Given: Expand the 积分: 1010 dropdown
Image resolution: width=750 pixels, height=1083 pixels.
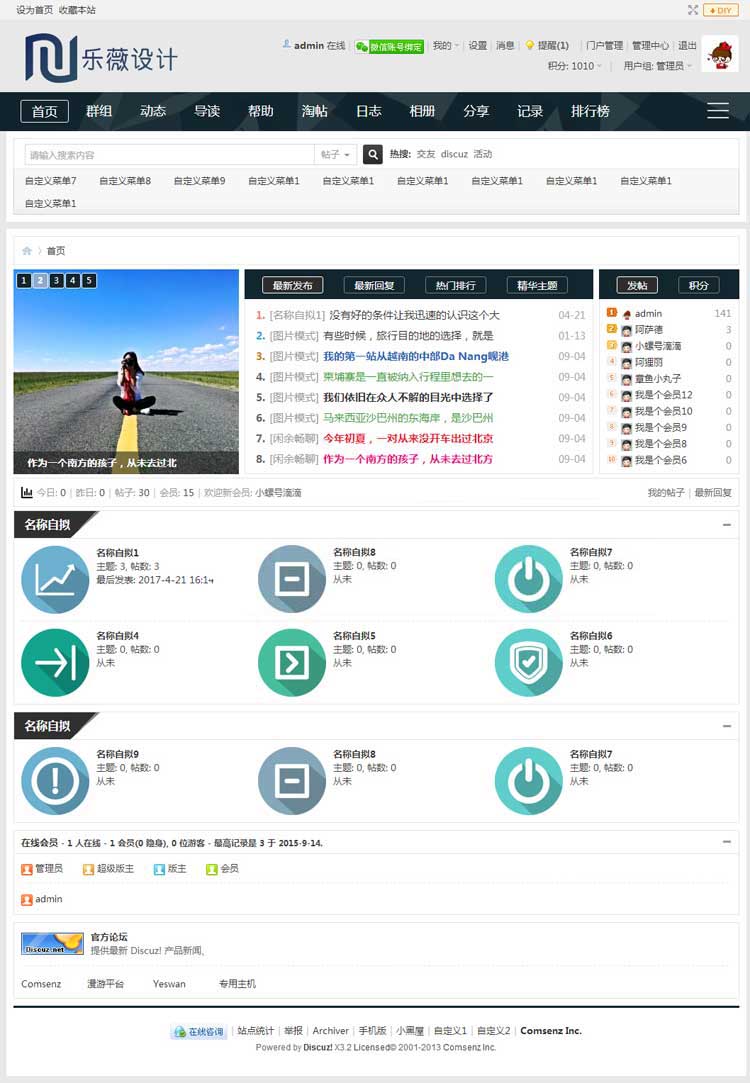Looking at the screenshot, I should pyautogui.click(x=575, y=66).
